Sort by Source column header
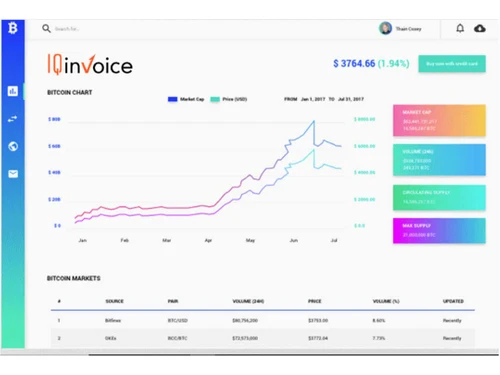The width and height of the screenshot is (500, 375). click(x=114, y=301)
